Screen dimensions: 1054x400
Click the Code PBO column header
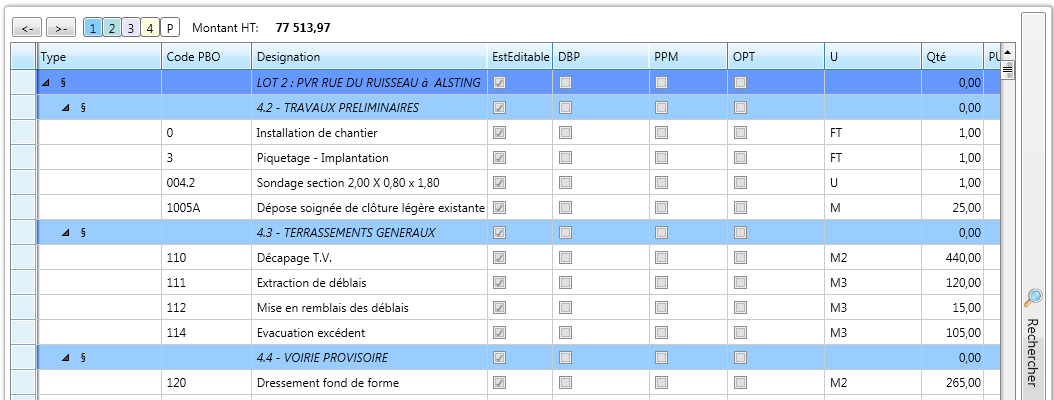[x=206, y=57]
